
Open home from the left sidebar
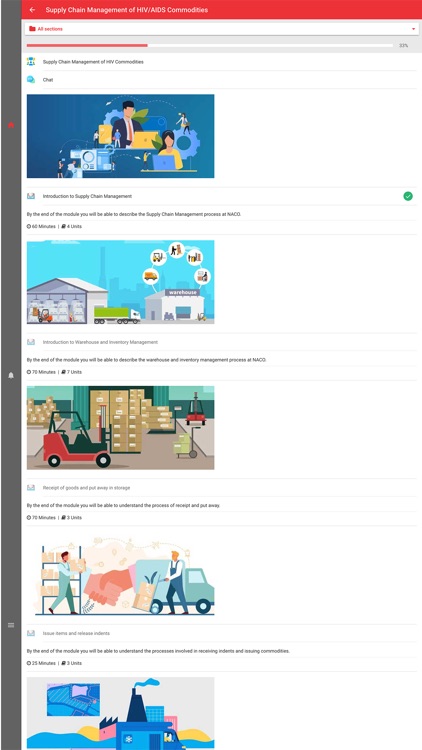(x=11, y=125)
